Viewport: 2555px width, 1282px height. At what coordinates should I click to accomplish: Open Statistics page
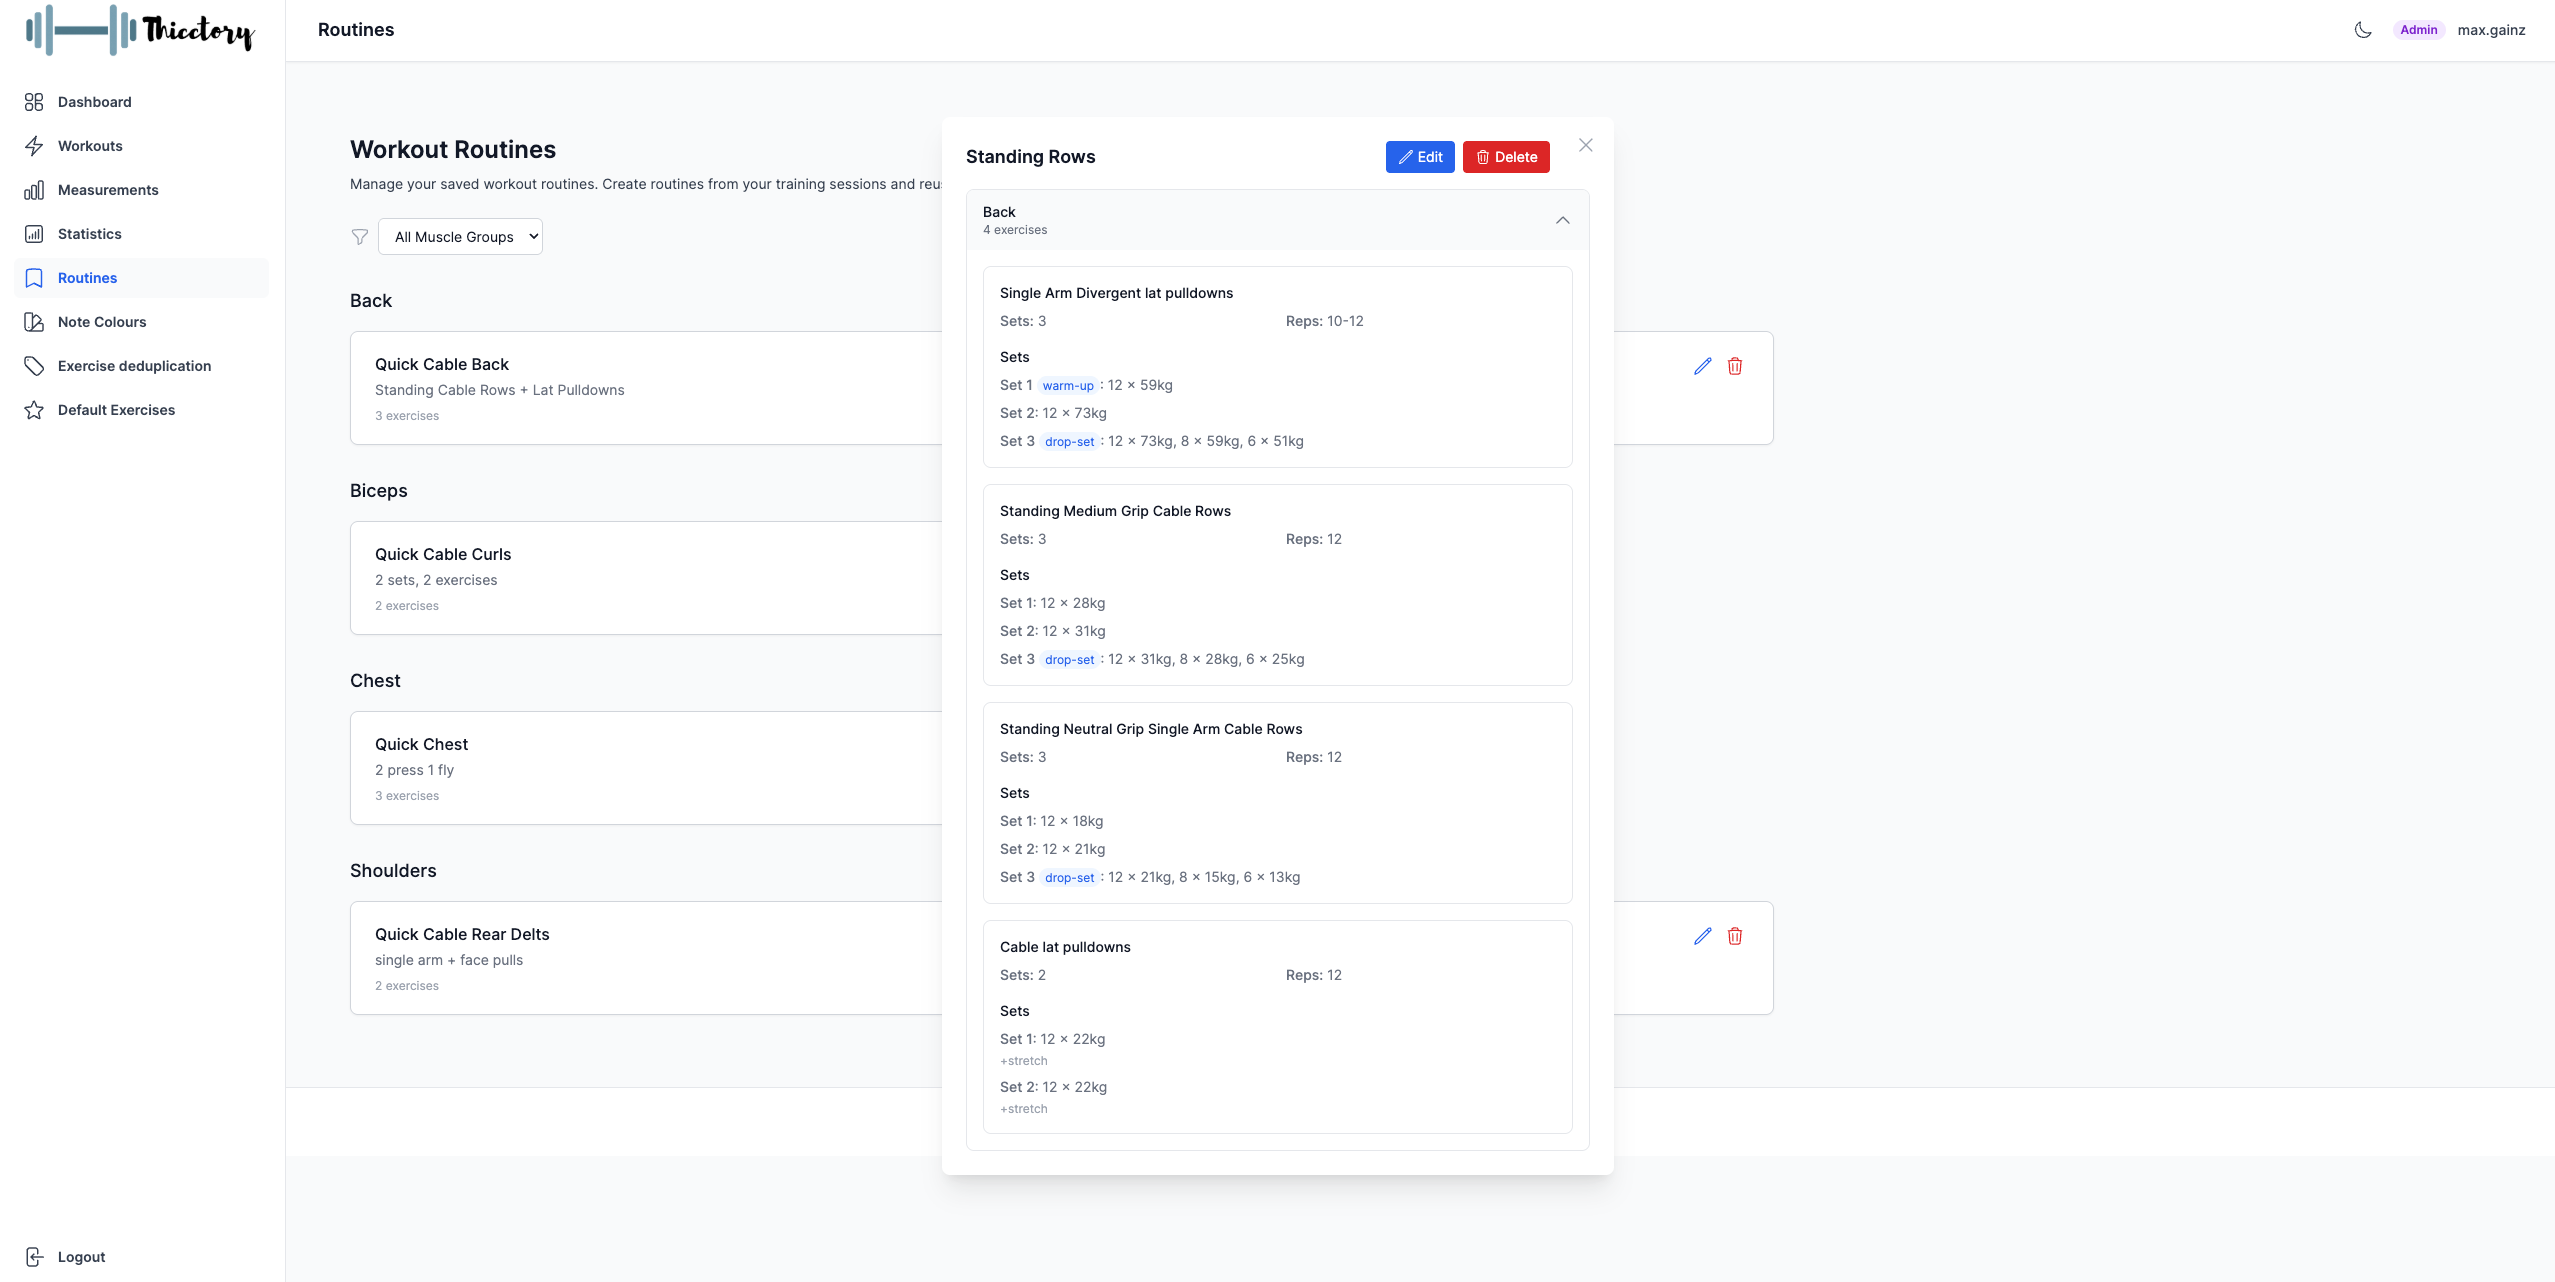point(89,234)
